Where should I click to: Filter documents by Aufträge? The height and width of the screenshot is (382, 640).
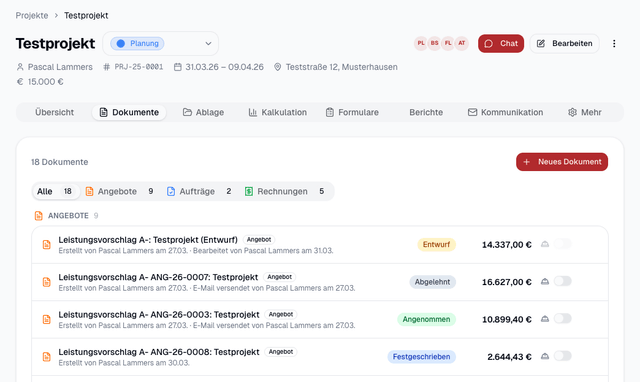(x=199, y=191)
